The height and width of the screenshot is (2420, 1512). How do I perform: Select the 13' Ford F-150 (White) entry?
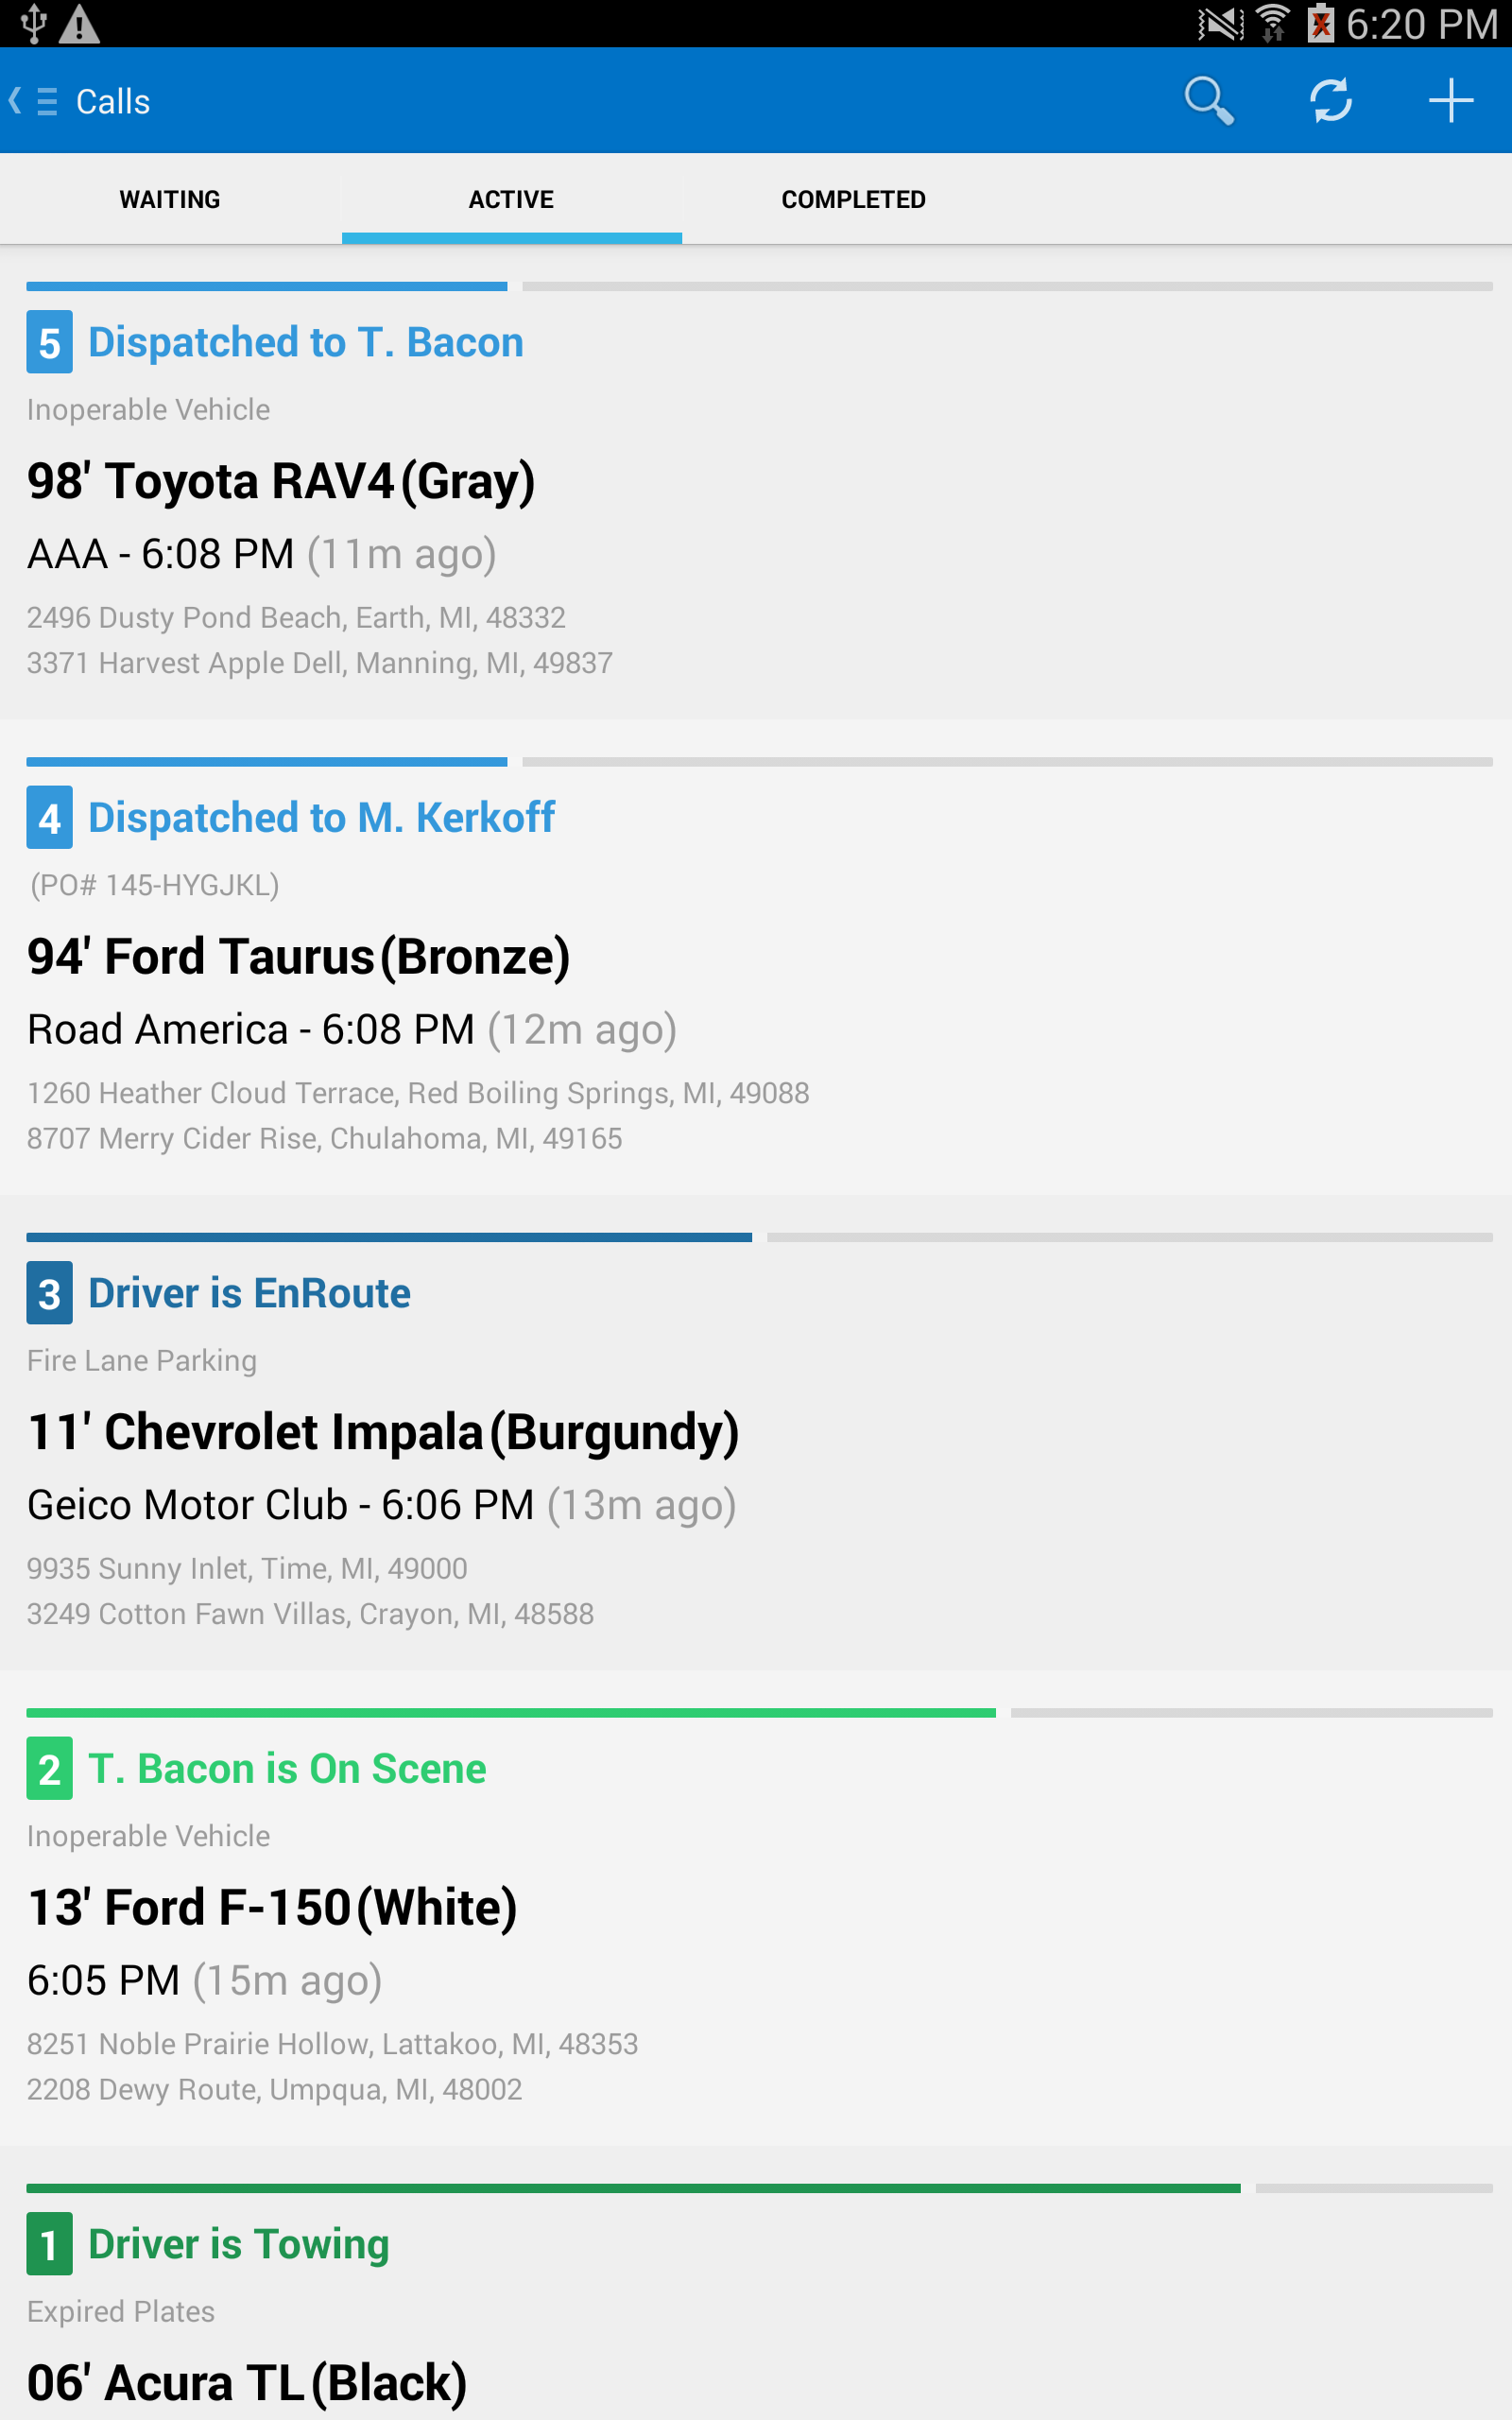272,1907
